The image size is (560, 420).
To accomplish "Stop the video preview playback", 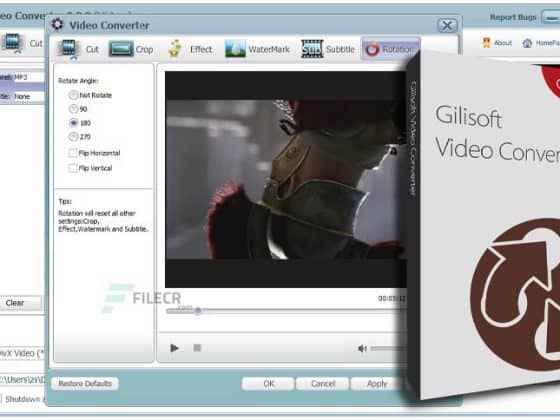I will pos(197,348).
